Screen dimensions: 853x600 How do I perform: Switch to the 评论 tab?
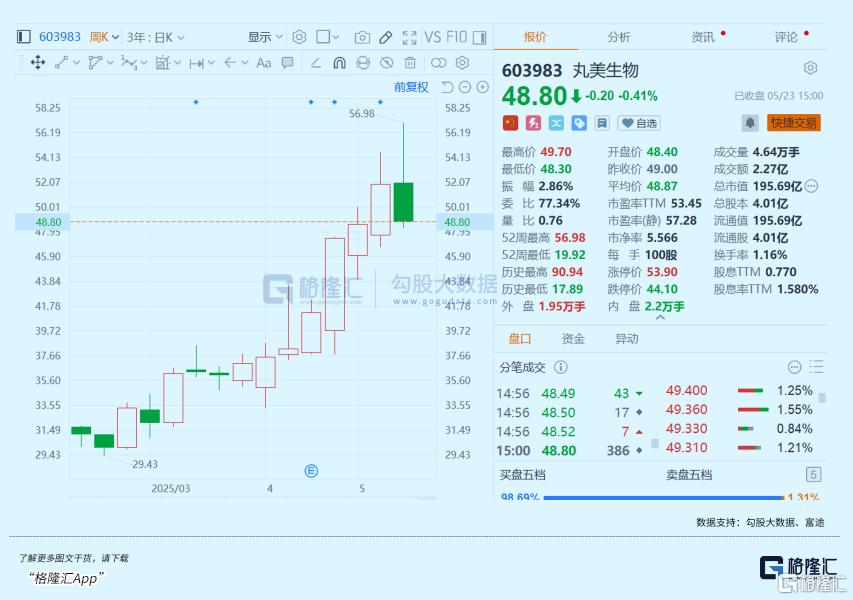786,37
